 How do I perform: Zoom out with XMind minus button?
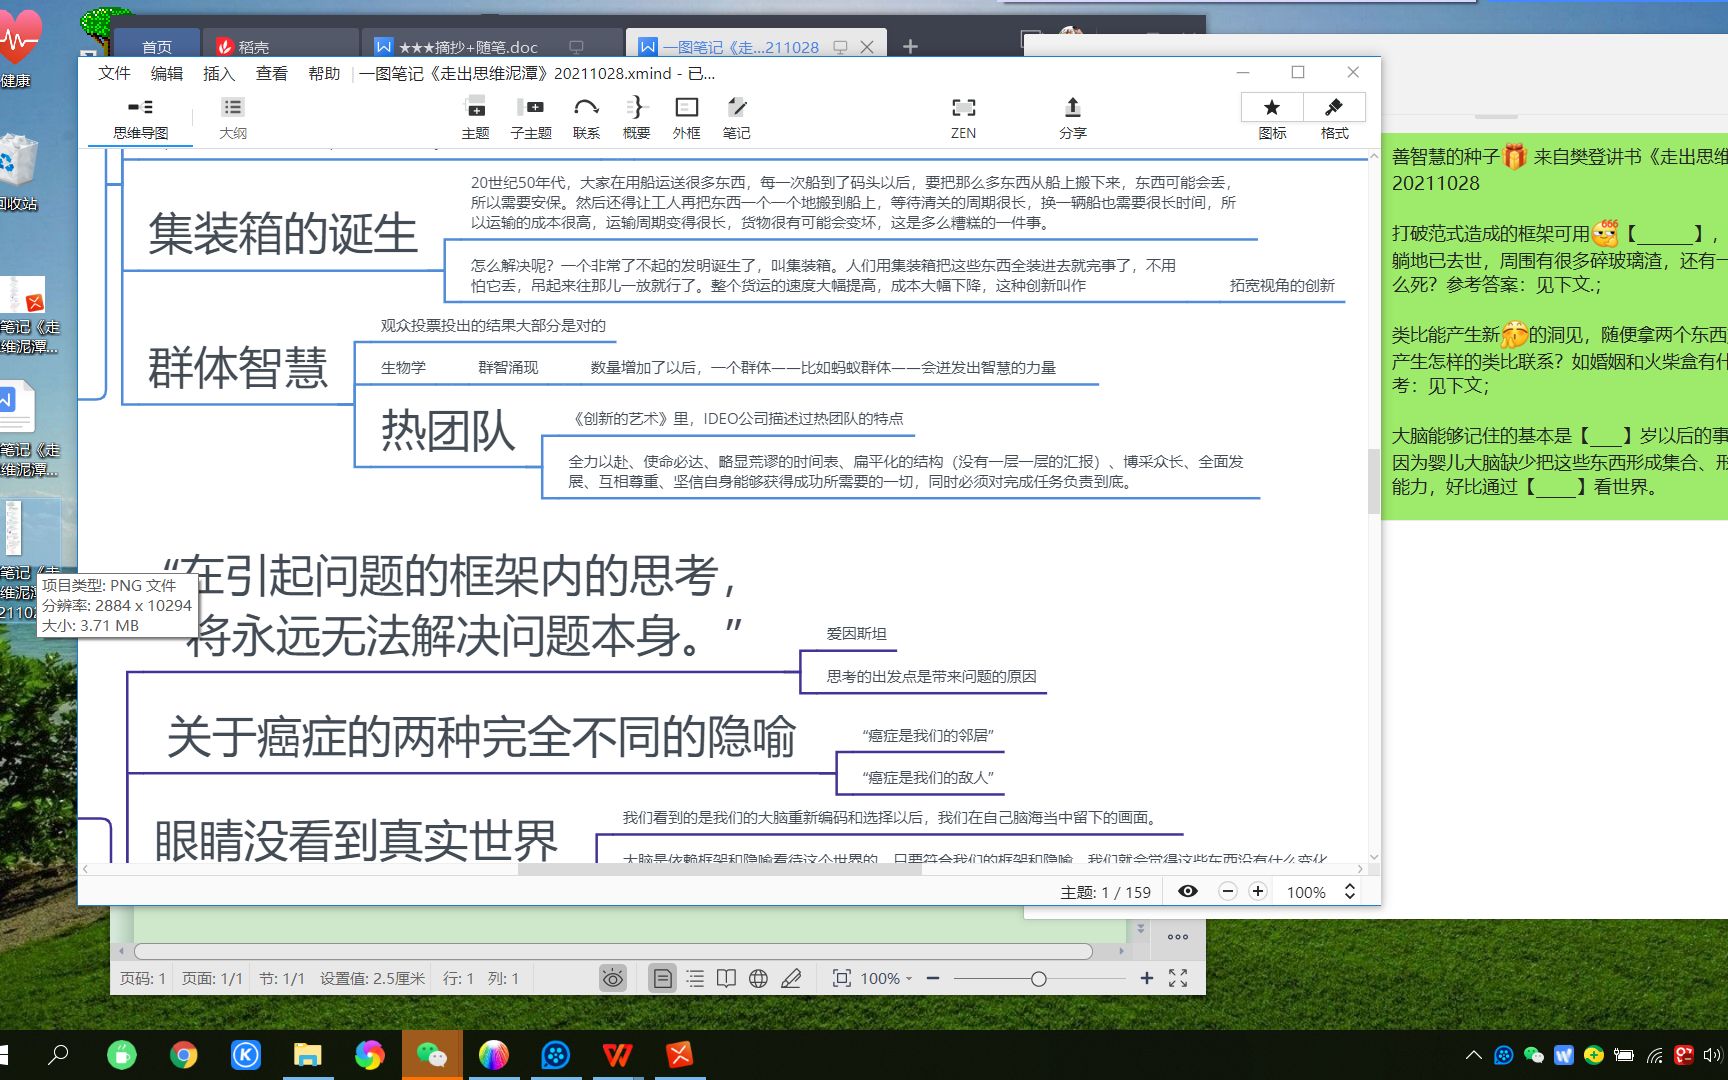[1228, 891]
